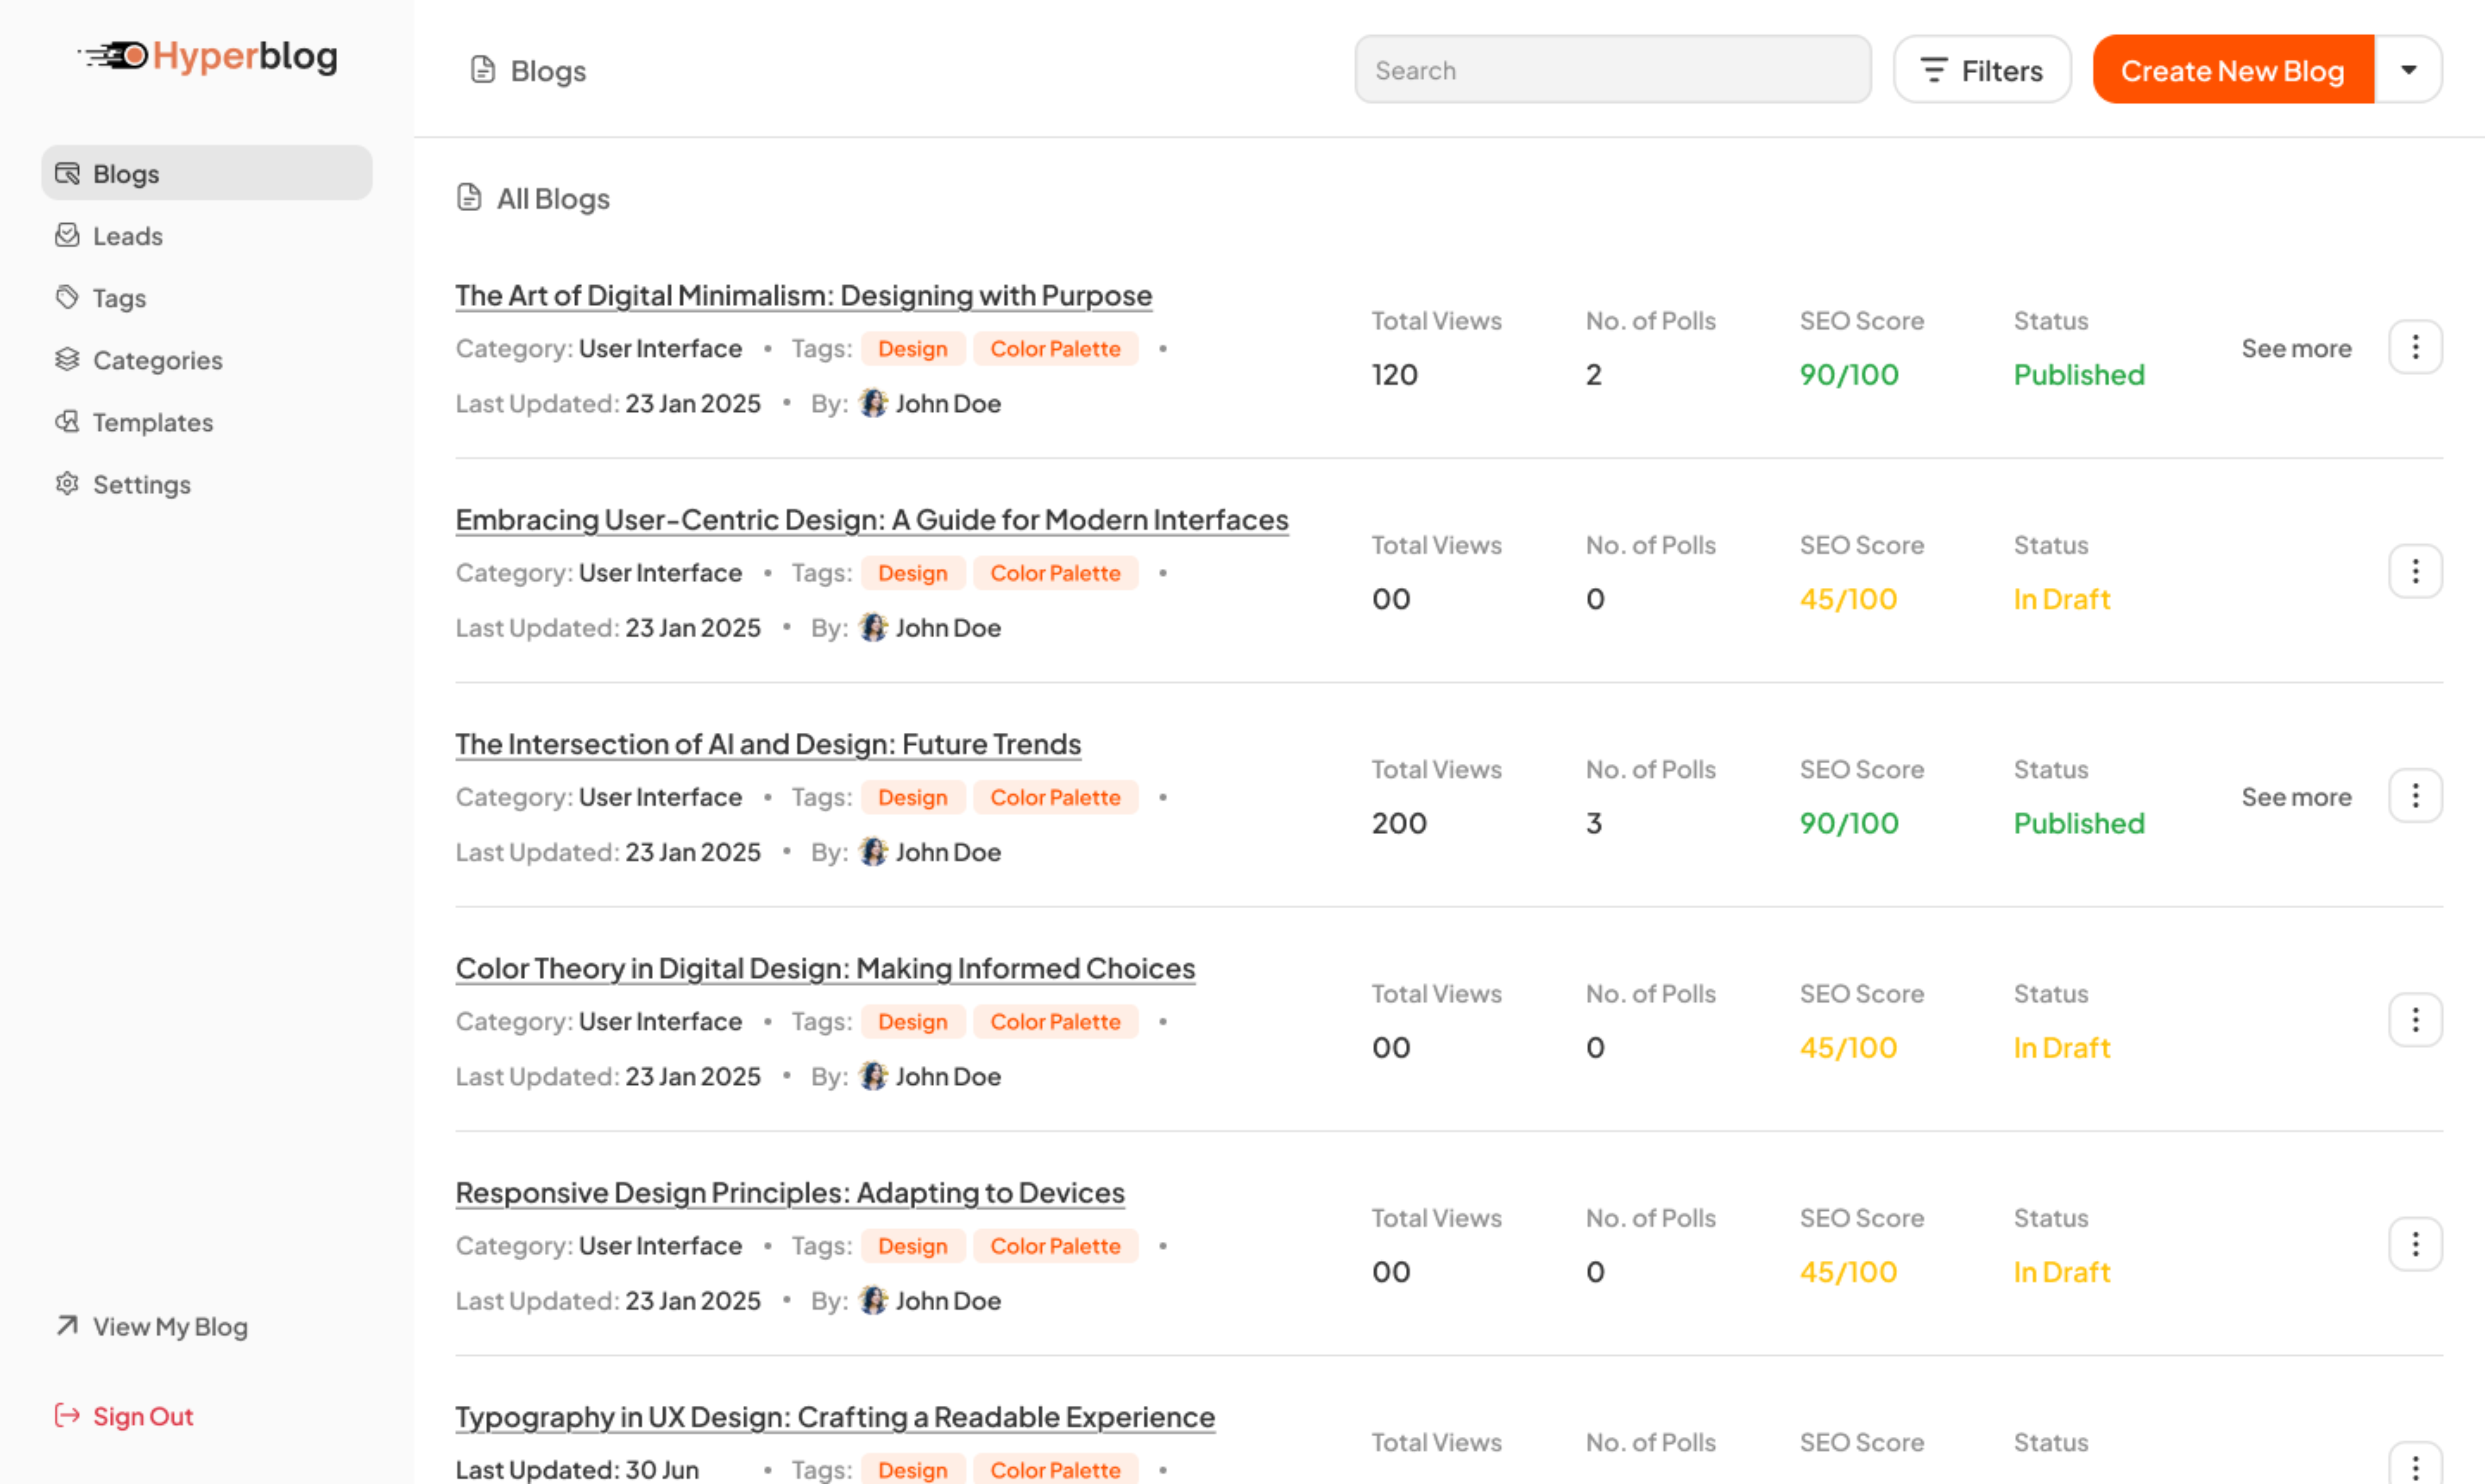Click the View My Blog arrow icon

click(67, 1325)
